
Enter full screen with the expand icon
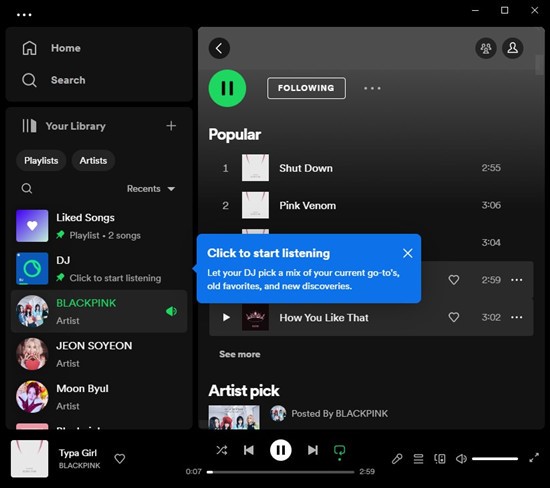click(x=534, y=458)
